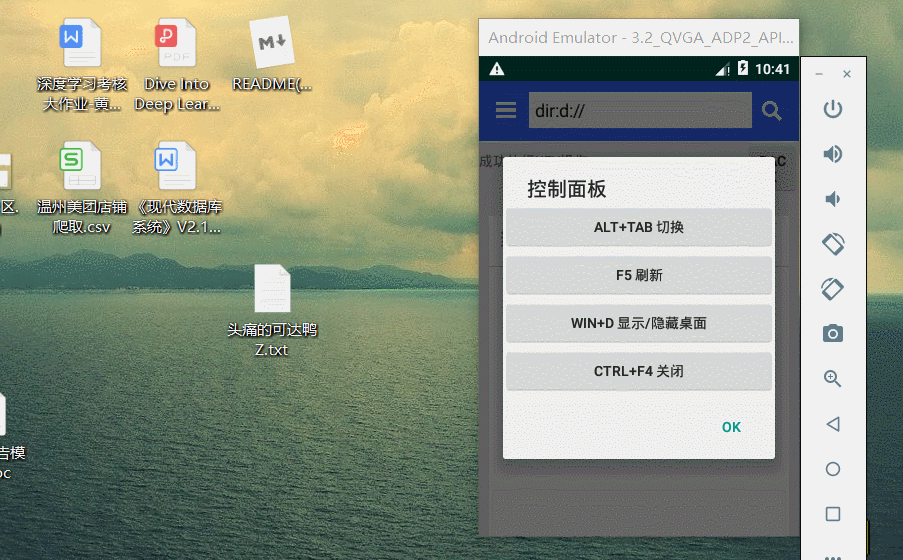
Task: Rotate the emulator left
Action: click(833, 244)
